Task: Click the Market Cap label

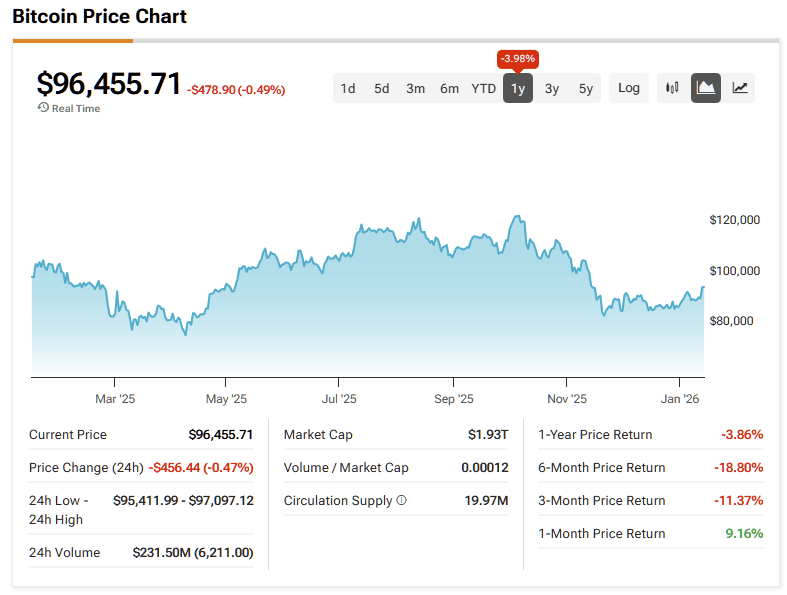Action: click(x=318, y=434)
